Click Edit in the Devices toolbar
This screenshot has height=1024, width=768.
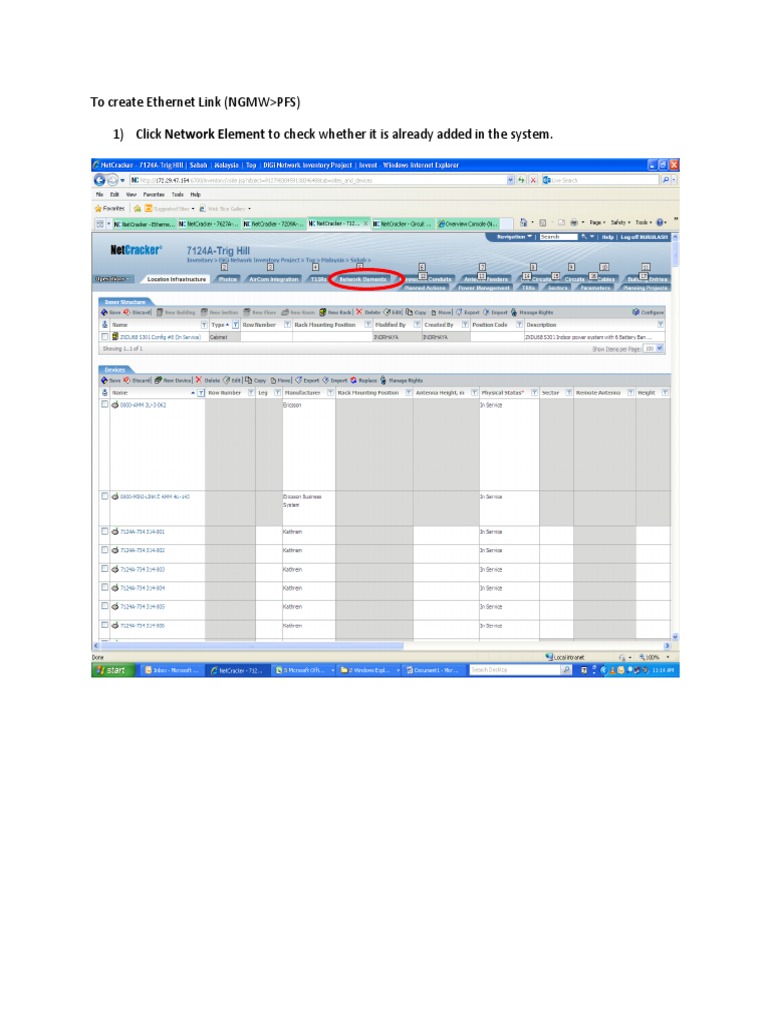coord(233,380)
